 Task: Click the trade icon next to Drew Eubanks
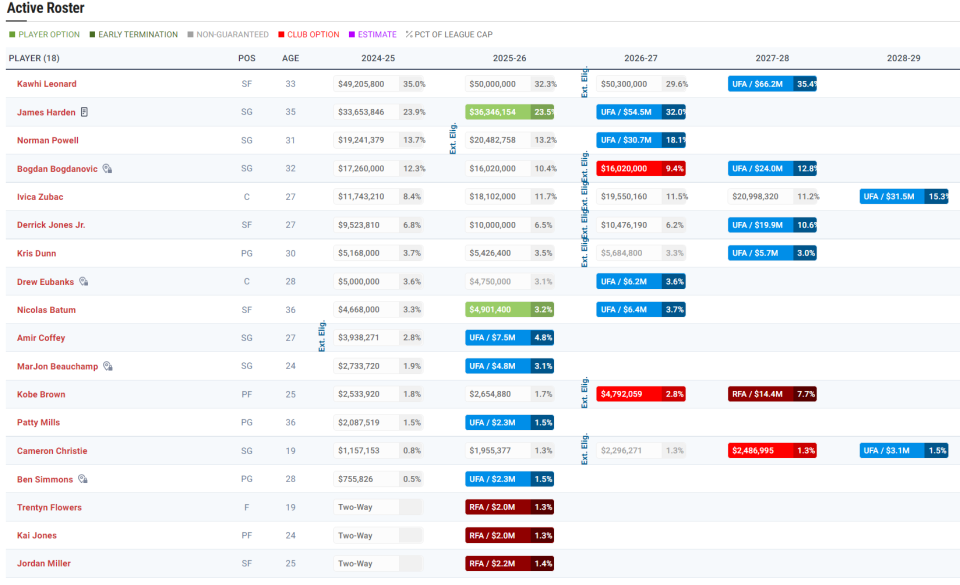click(84, 281)
